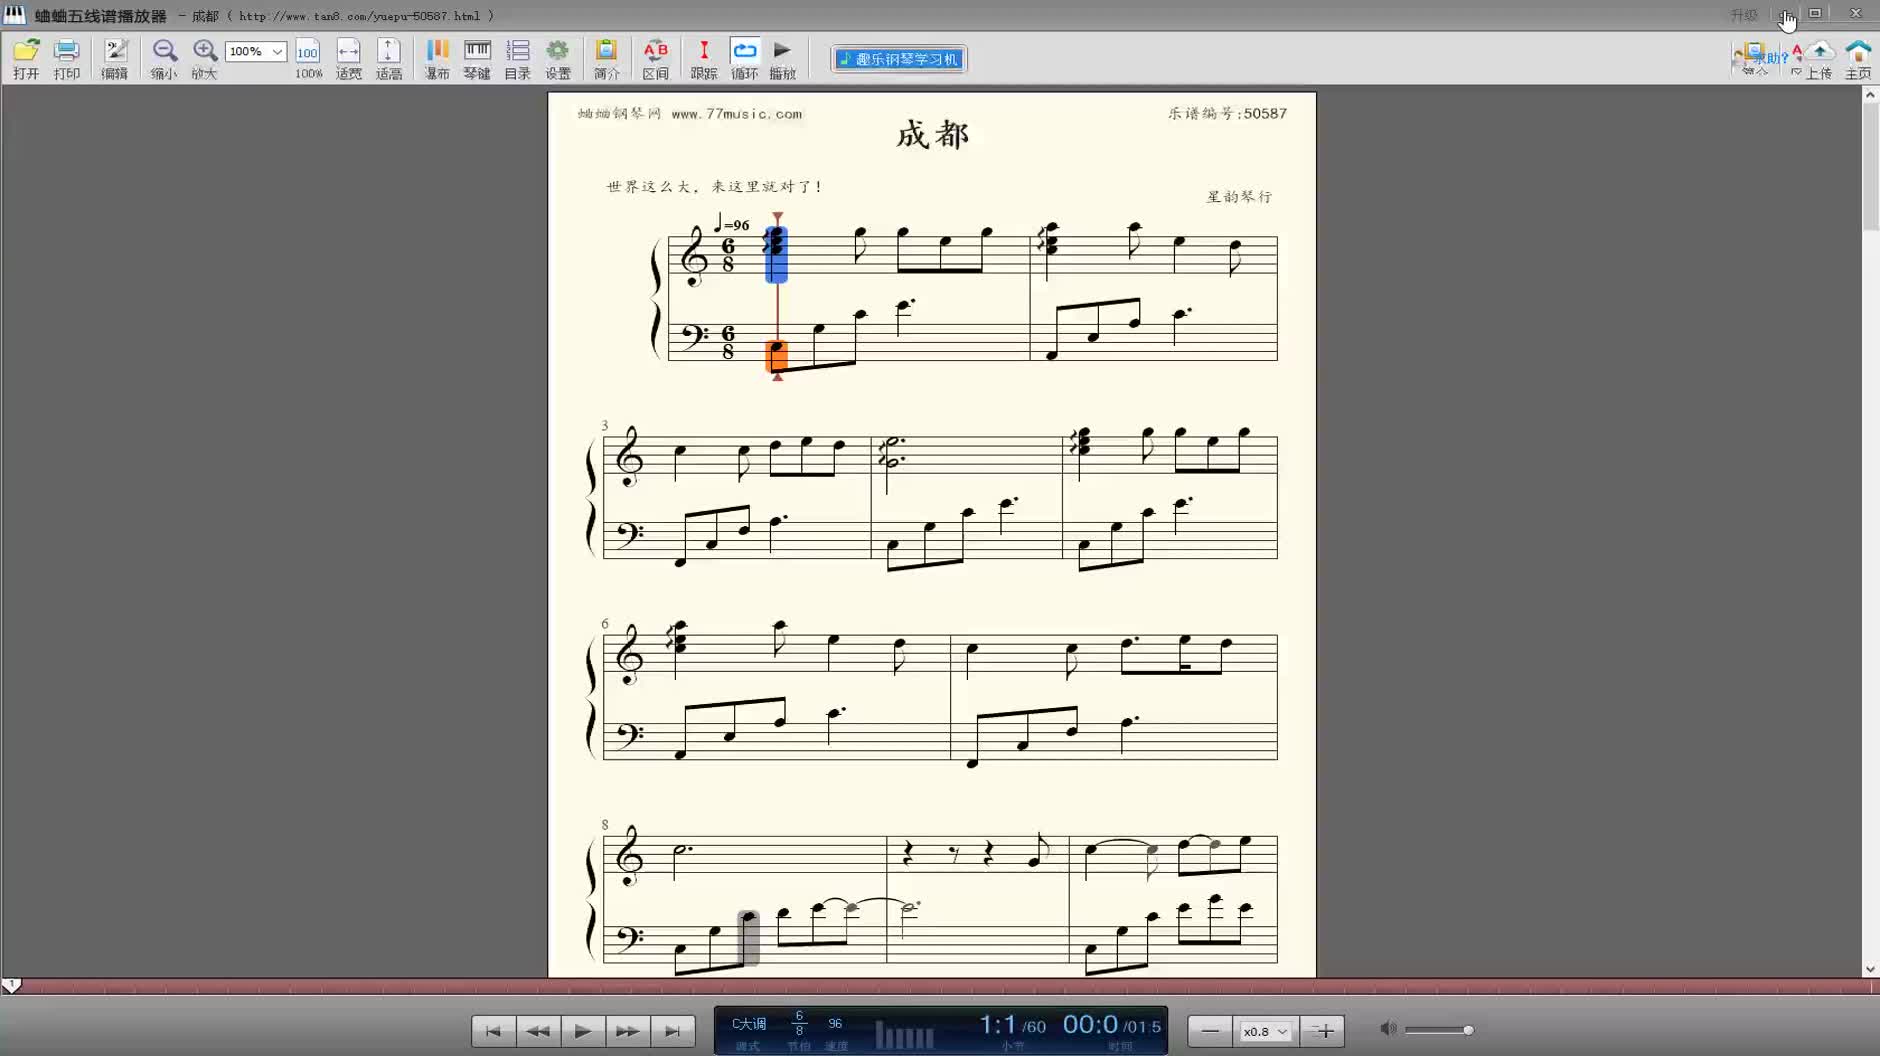
Task: Click the C大调 key signature display
Action: pyautogui.click(x=749, y=1024)
